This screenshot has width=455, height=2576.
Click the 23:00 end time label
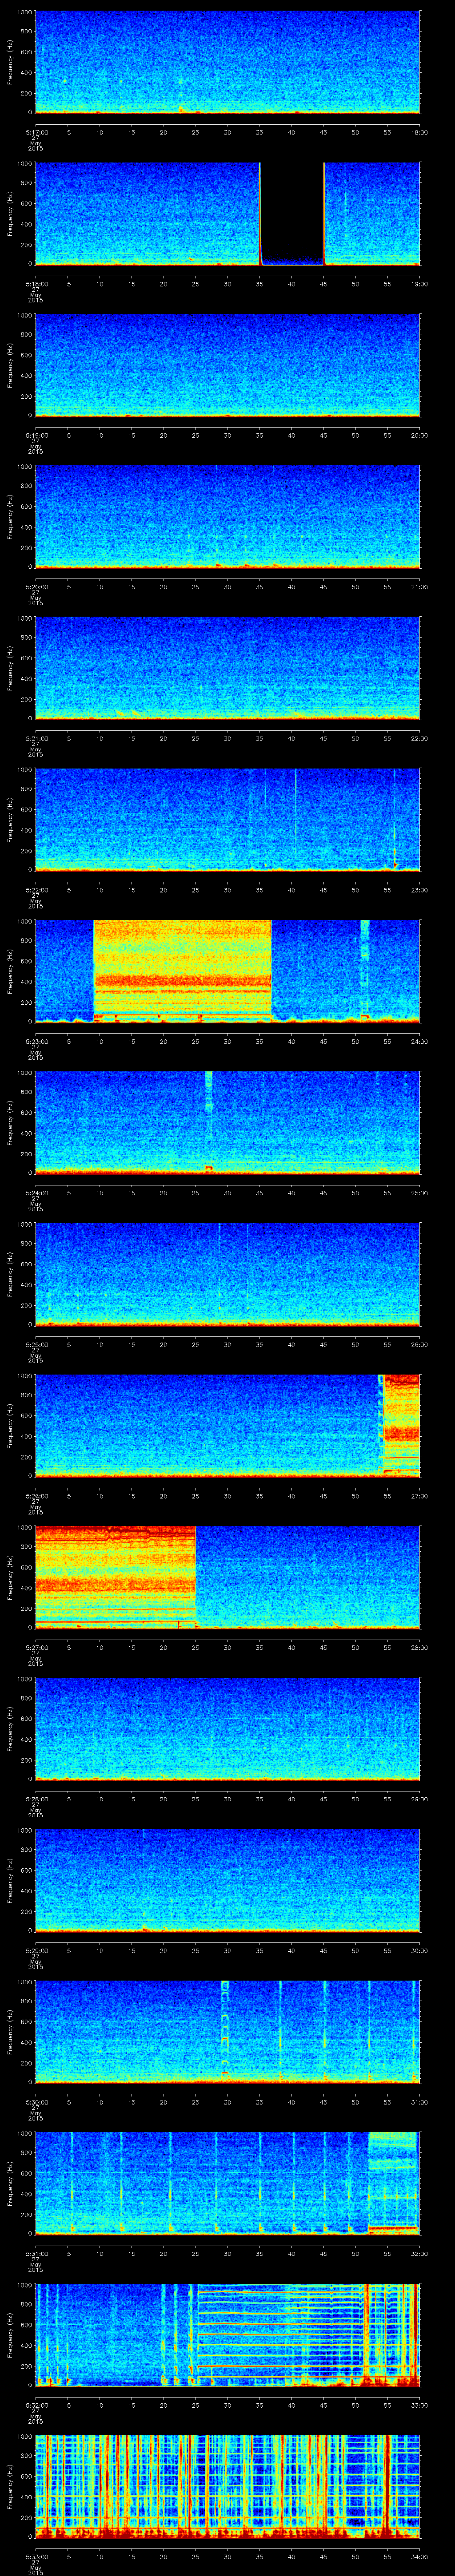coord(420,890)
